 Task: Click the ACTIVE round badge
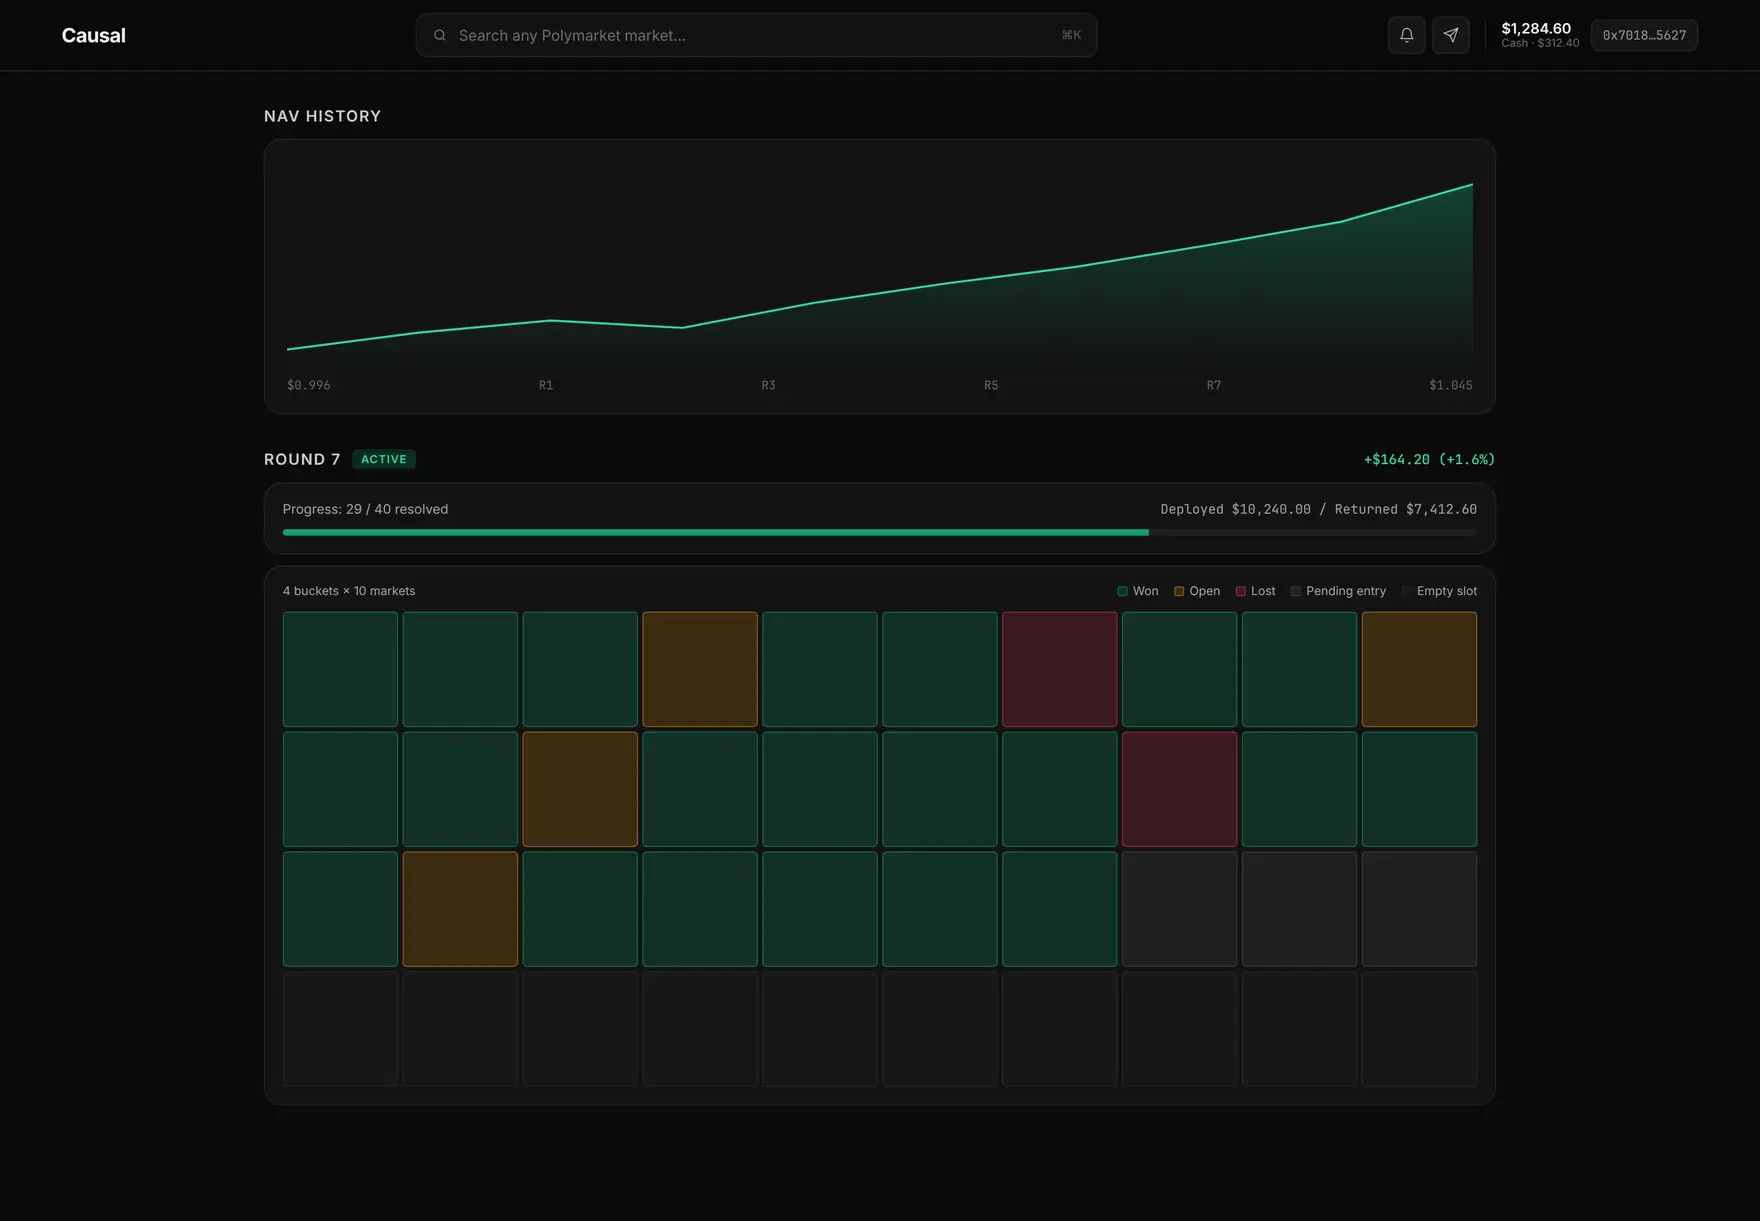coord(384,459)
